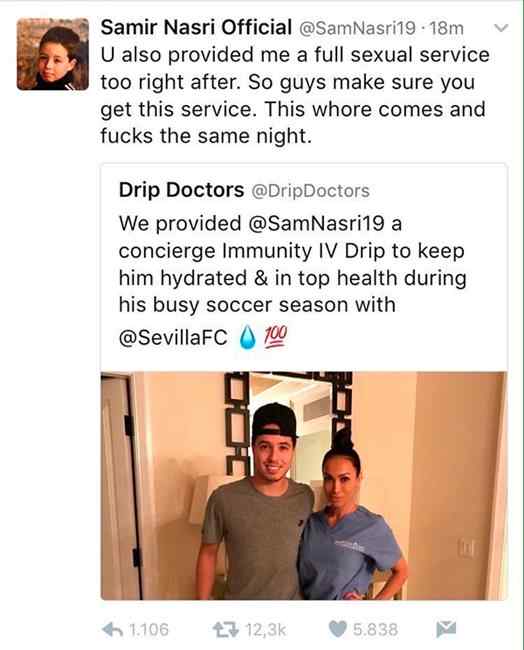Click the red 100 emoji
This screenshot has width=524, height=650.
pos(276,336)
